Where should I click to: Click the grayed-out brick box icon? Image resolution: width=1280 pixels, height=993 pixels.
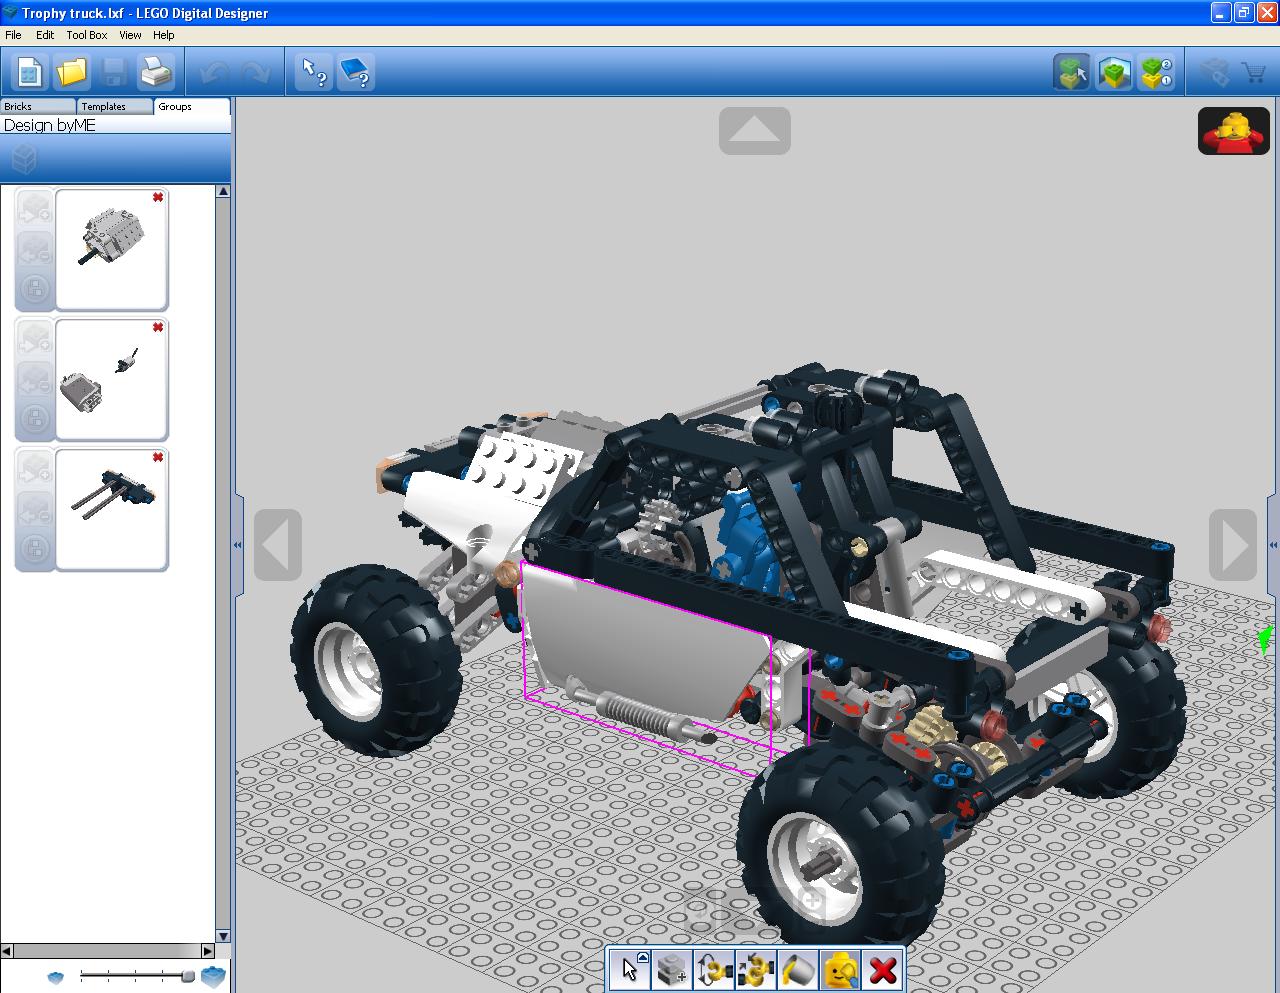[1214, 72]
